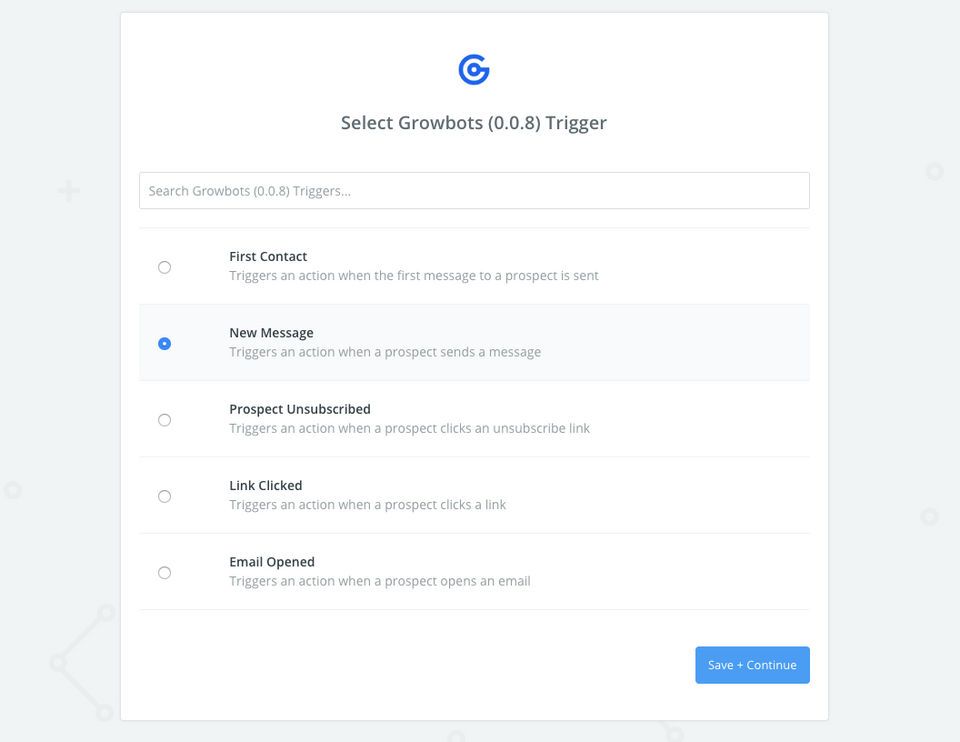
Task: Click the 'prospect clicks a link' description
Action: tap(368, 505)
